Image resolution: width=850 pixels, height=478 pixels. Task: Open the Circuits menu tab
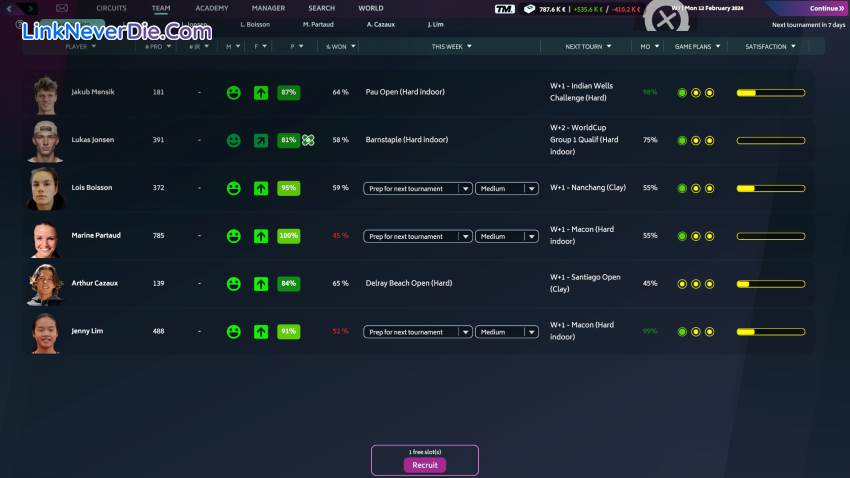[111, 8]
